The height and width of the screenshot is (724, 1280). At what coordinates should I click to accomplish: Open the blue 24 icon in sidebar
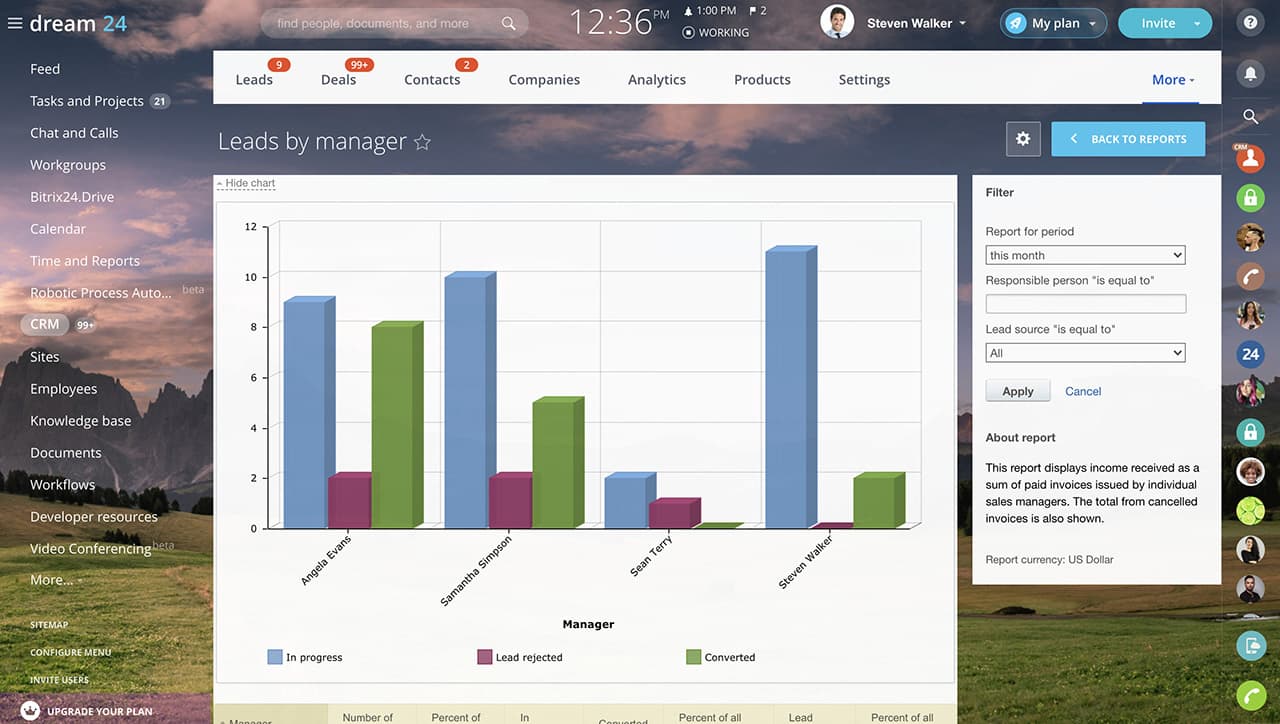point(1250,354)
